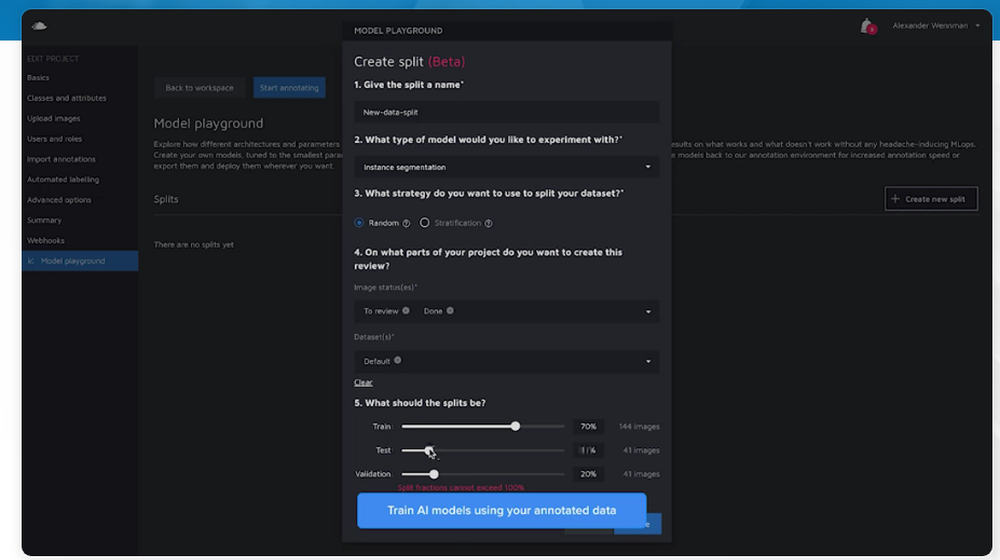Image resolution: width=1000 pixels, height=560 pixels.
Task: Open Users and roles
Action: [54, 139]
